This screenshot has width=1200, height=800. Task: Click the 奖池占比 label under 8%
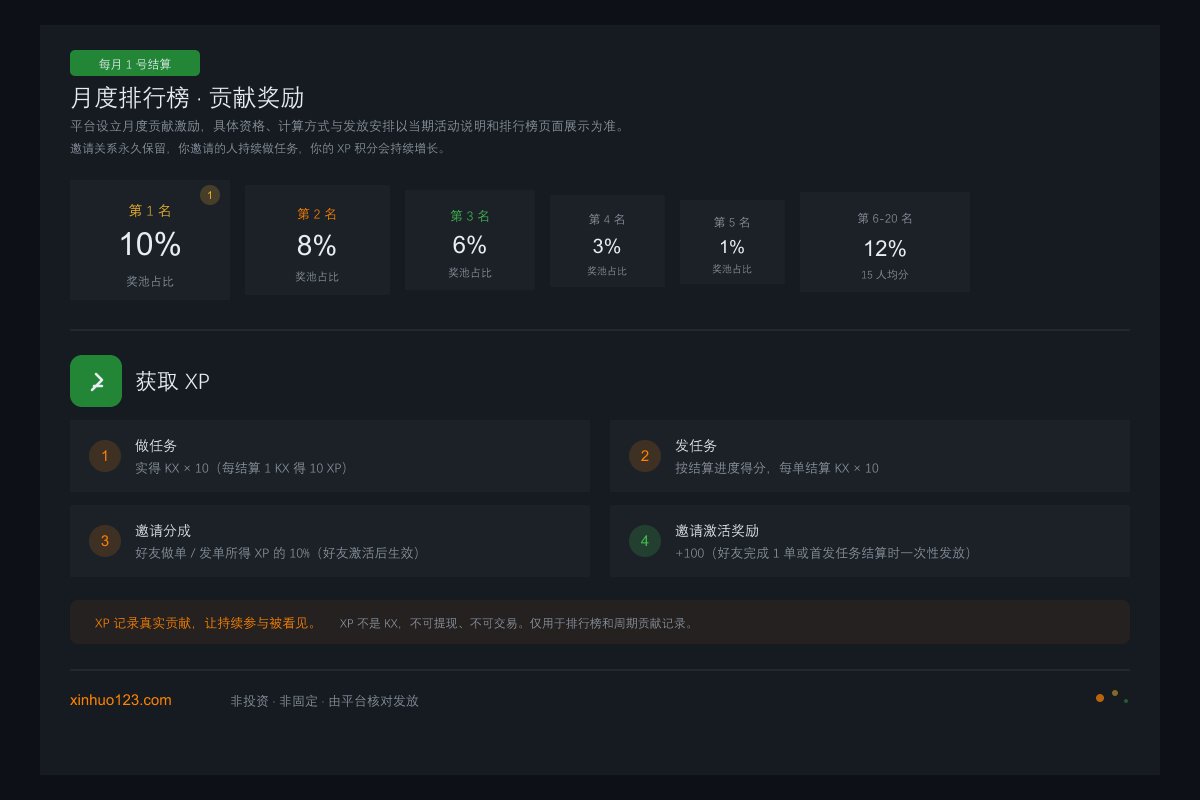[317, 277]
